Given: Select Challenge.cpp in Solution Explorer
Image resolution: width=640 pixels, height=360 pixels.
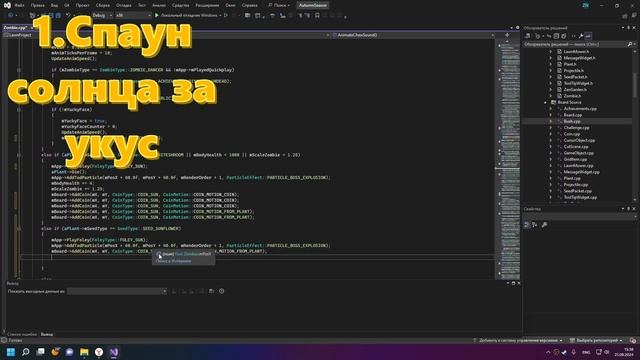Looking at the screenshot, I should click(x=576, y=128).
